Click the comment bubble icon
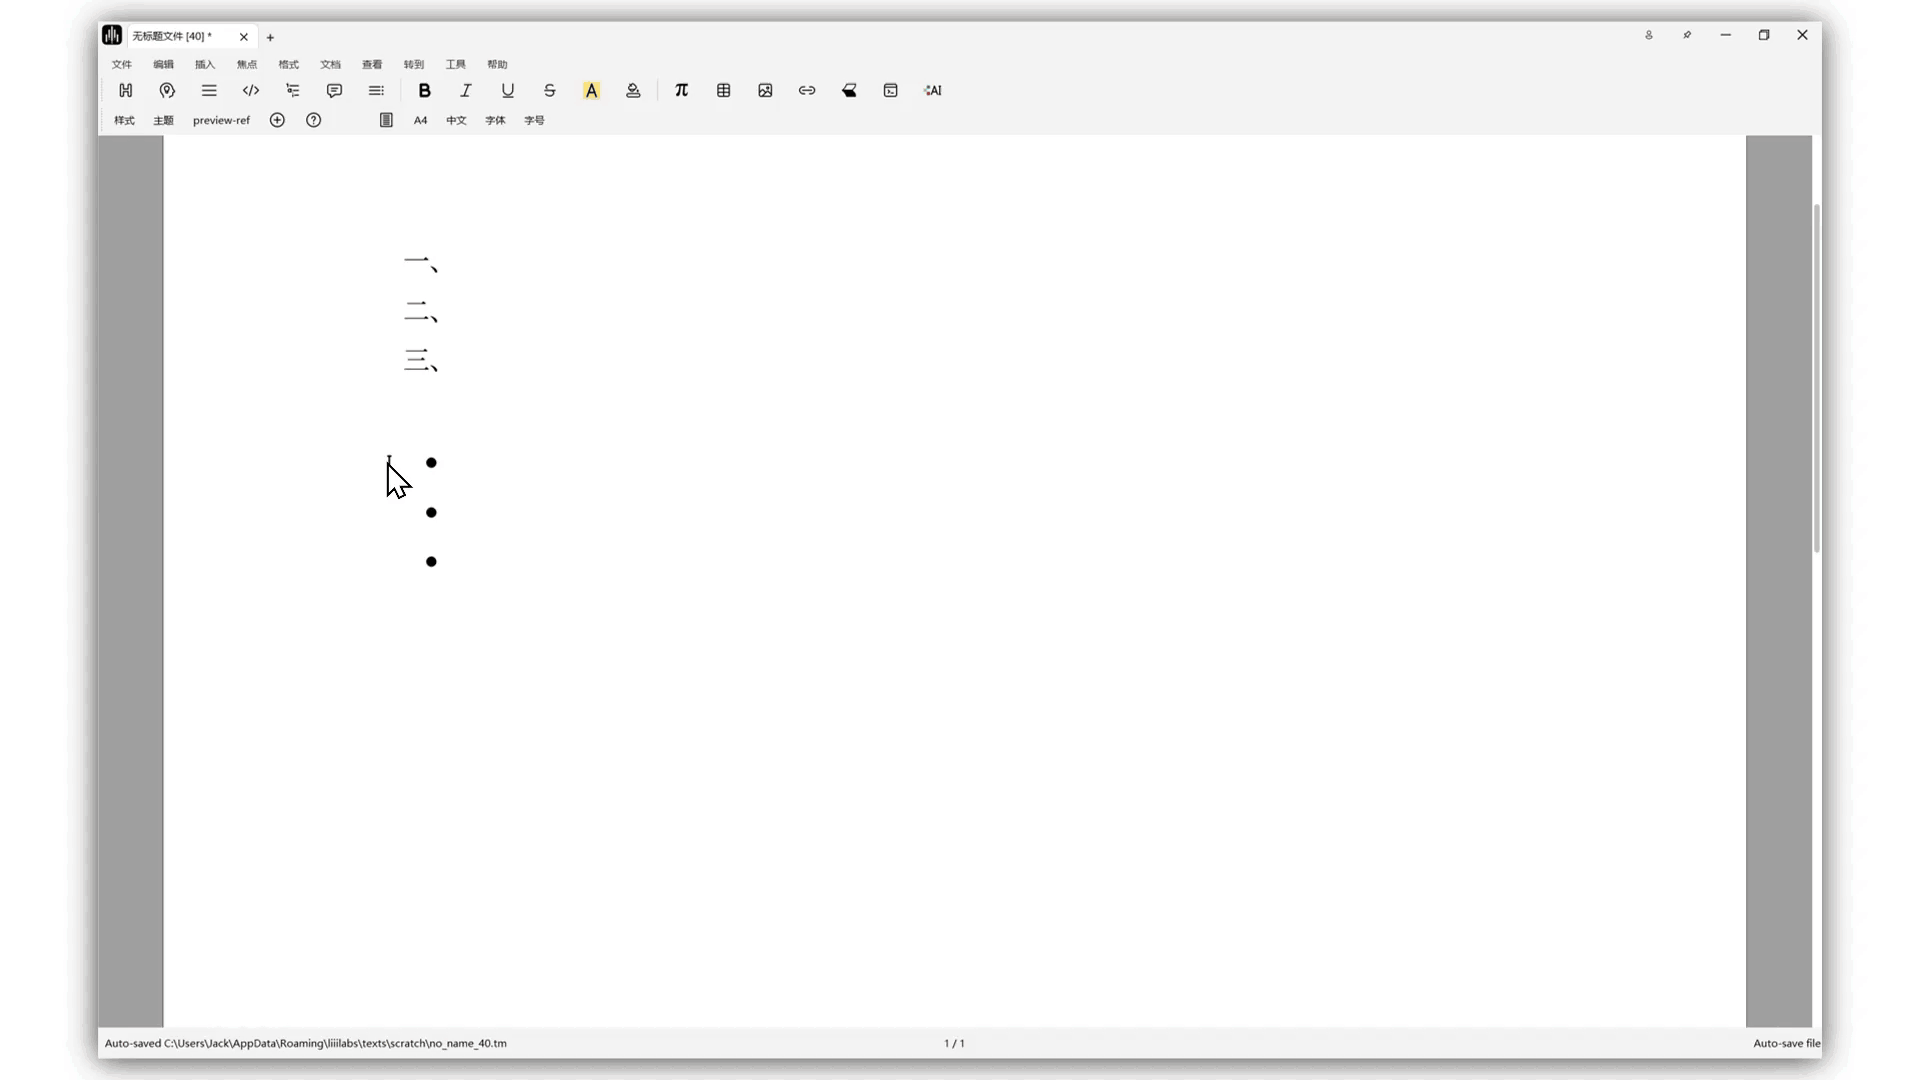 pos(334,90)
